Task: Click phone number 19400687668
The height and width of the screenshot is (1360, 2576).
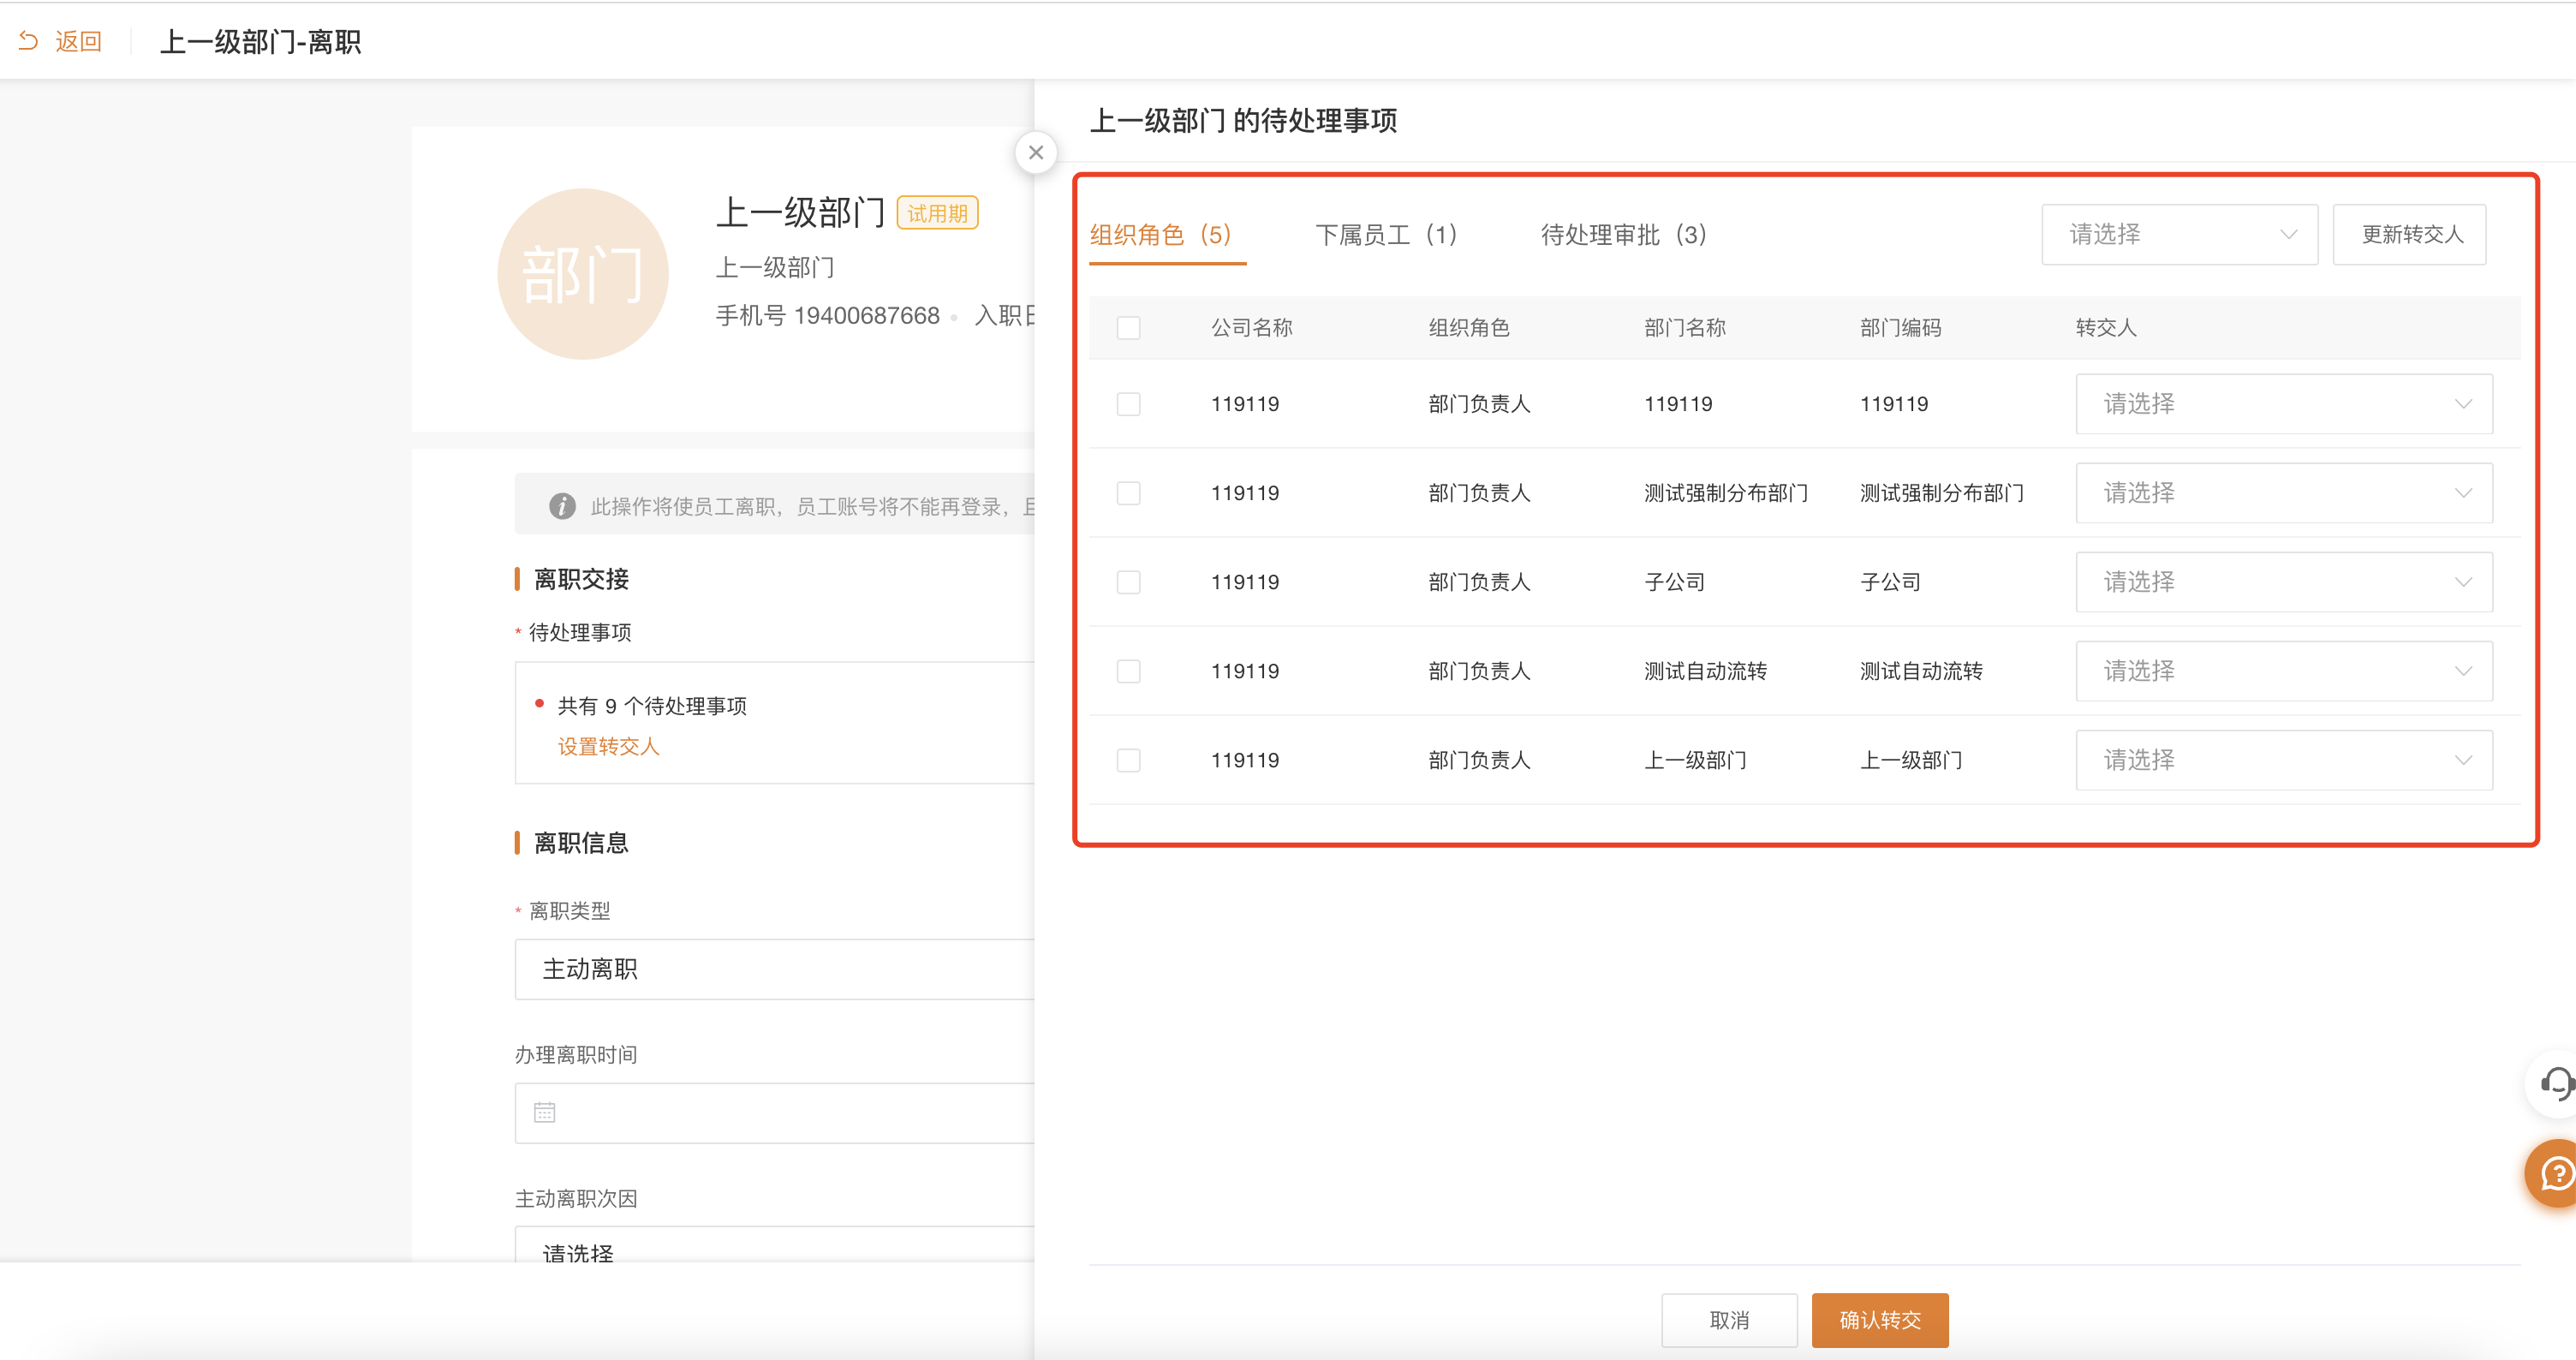Action: 866,316
